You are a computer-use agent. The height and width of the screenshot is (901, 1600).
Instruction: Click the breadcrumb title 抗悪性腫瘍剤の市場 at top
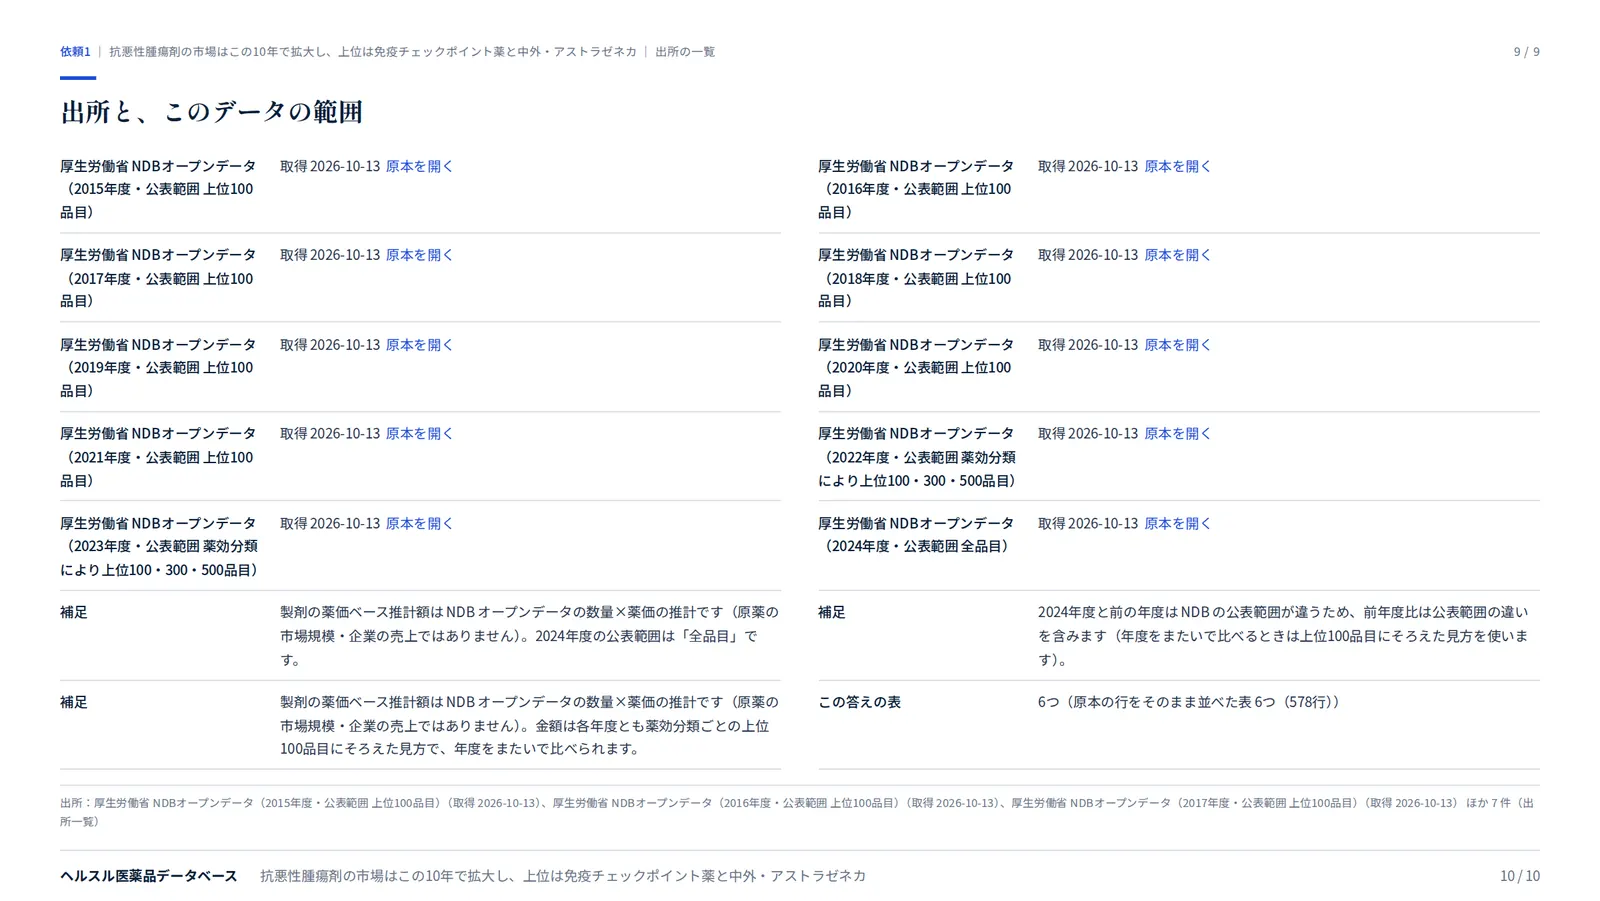point(372,51)
